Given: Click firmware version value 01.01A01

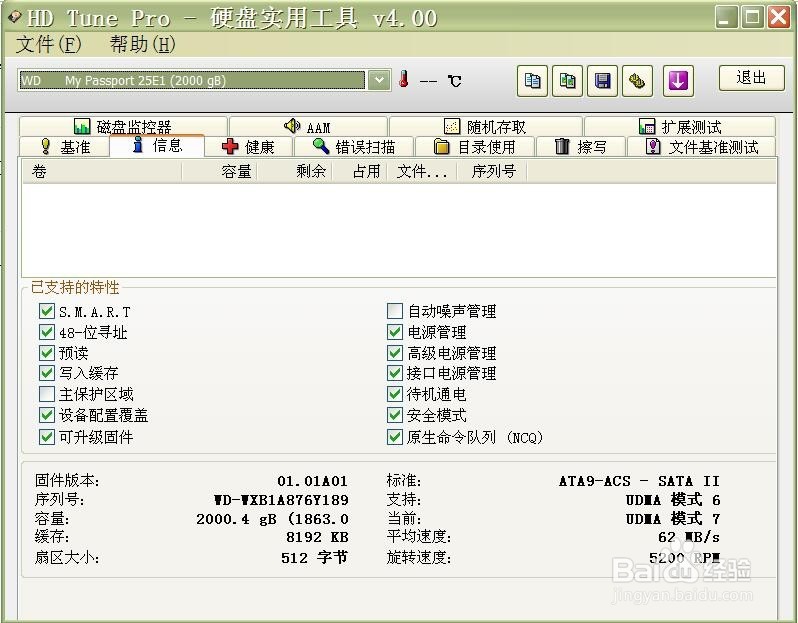Looking at the screenshot, I should (x=312, y=481).
